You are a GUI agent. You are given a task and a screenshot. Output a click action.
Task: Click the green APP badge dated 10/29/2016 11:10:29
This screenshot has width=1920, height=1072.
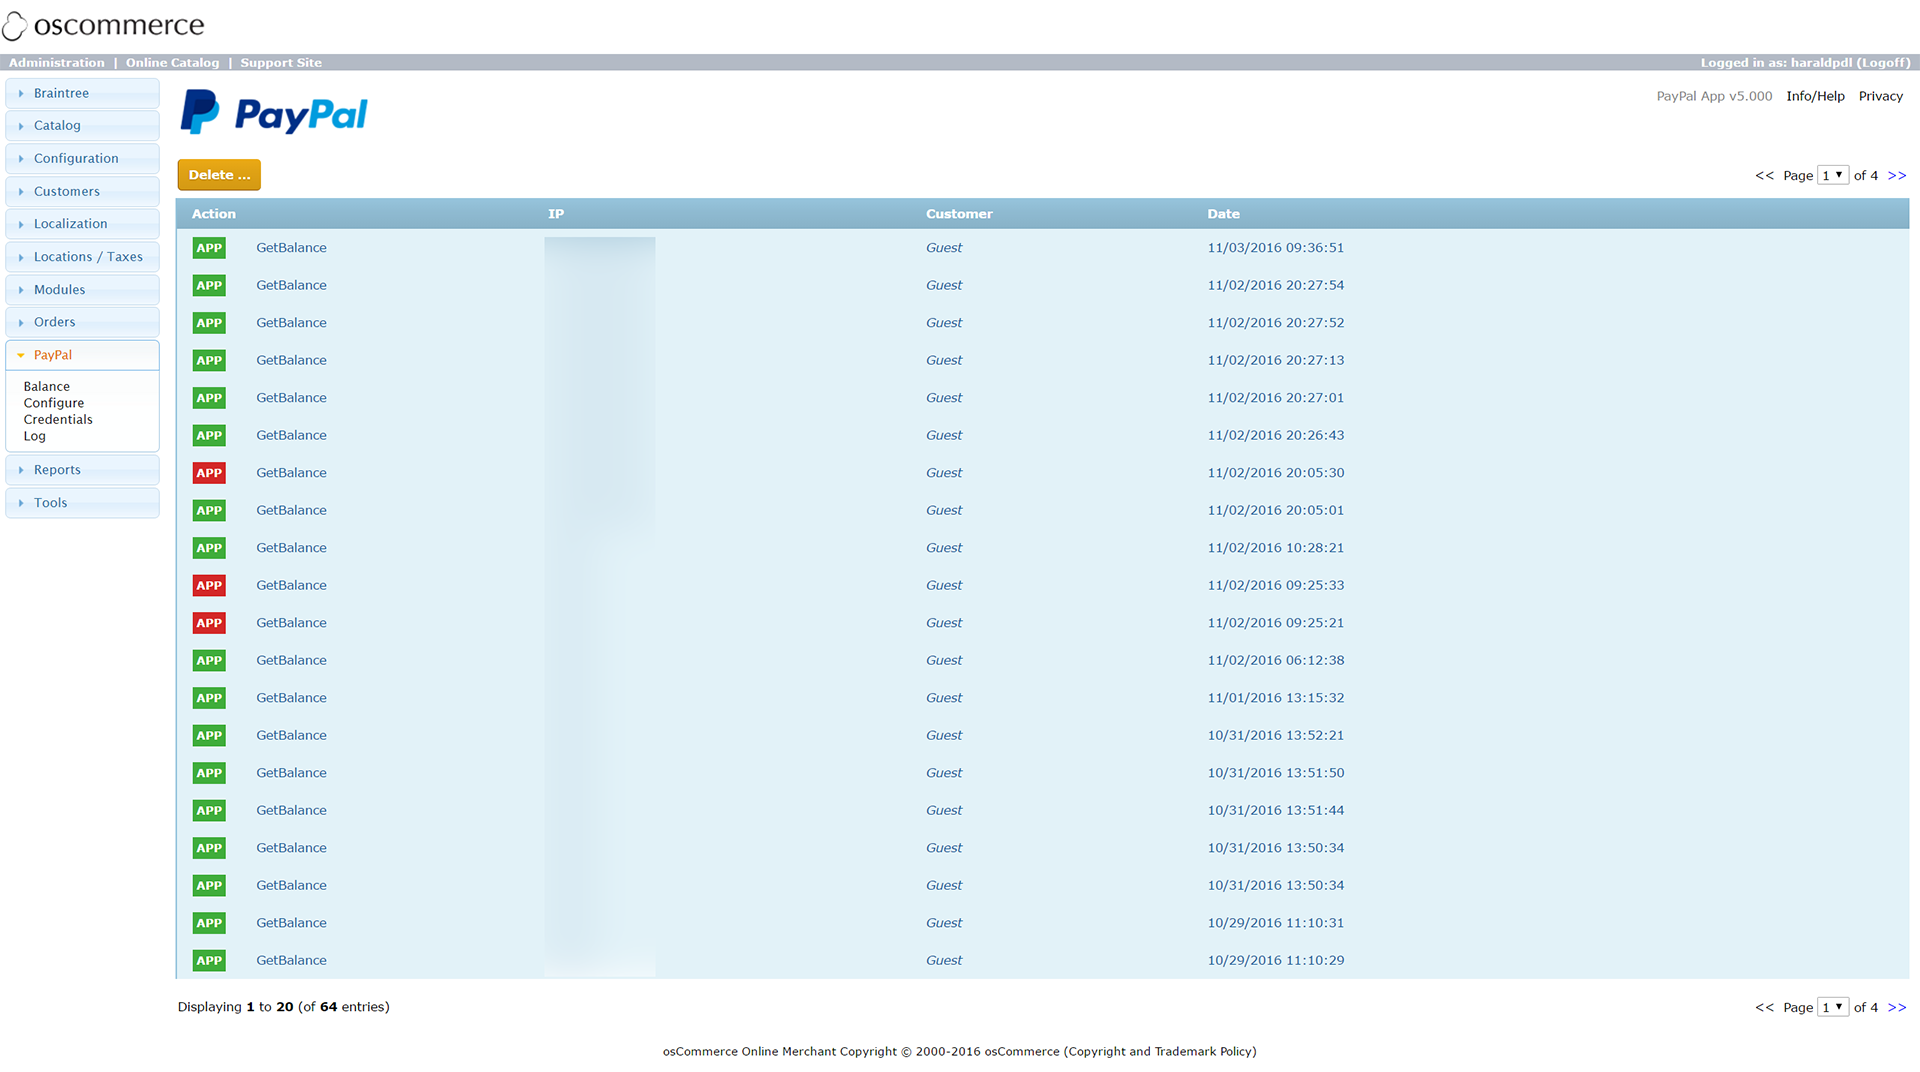pyautogui.click(x=209, y=961)
